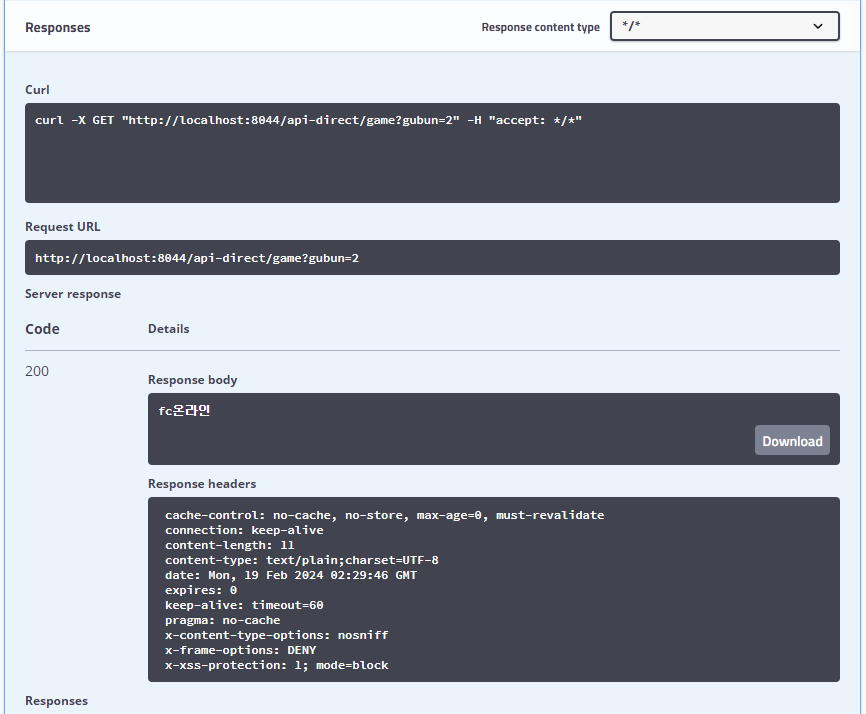
Task: Click the date header line
Action: click(291, 575)
